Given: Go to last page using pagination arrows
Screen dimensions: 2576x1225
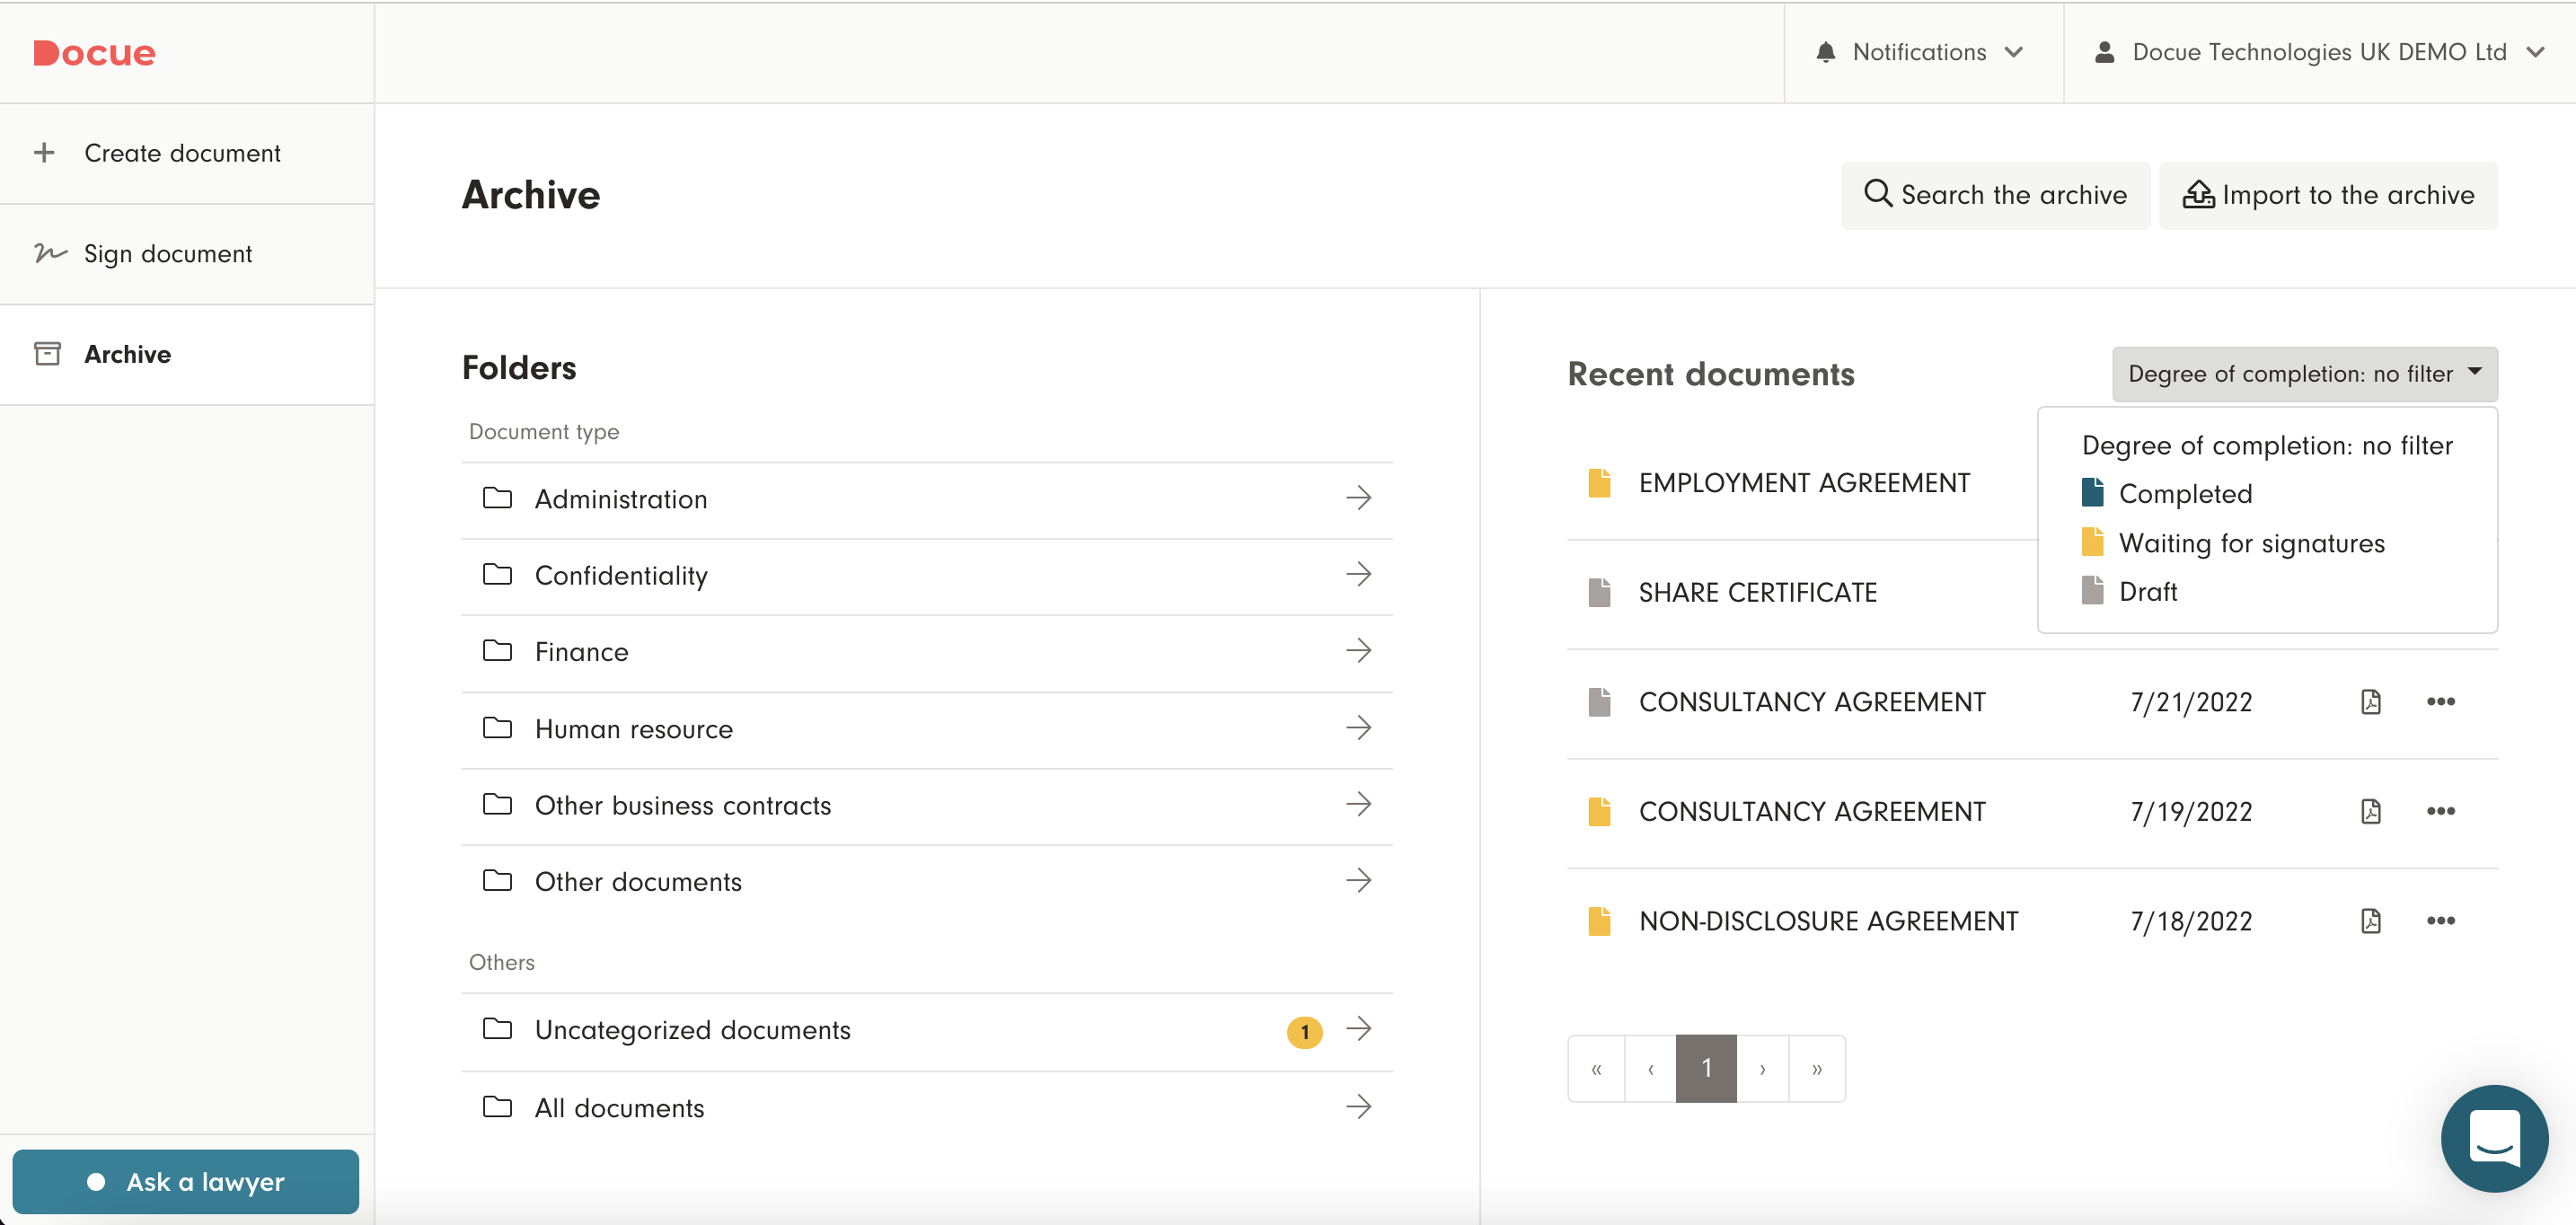Looking at the screenshot, I should tap(1817, 1068).
